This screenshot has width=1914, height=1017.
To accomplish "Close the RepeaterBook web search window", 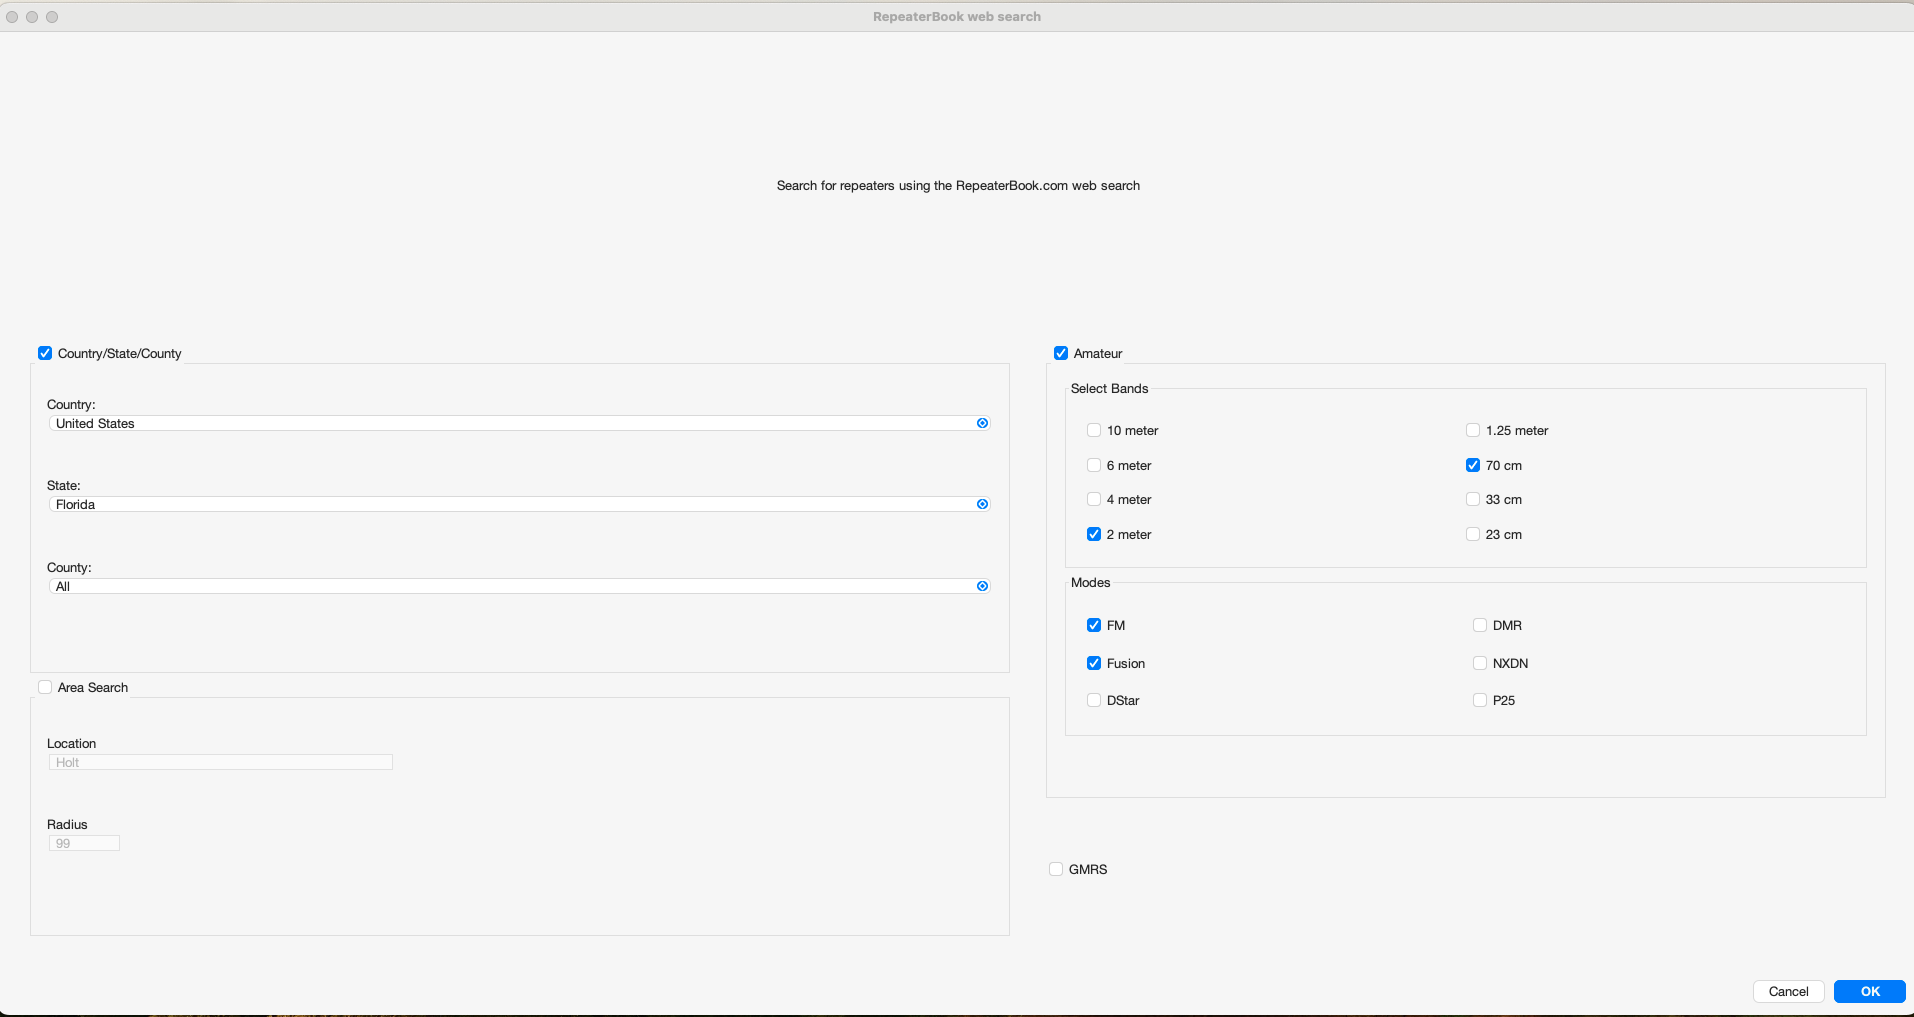I will pos(12,17).
